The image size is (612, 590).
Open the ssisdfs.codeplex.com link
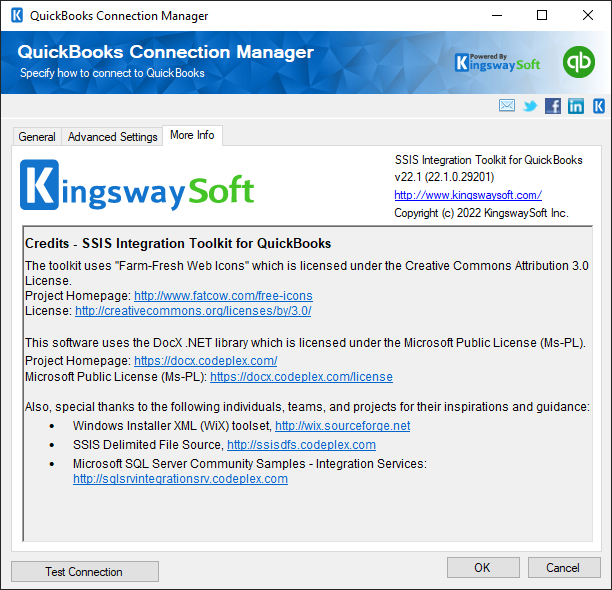(301, 444)
